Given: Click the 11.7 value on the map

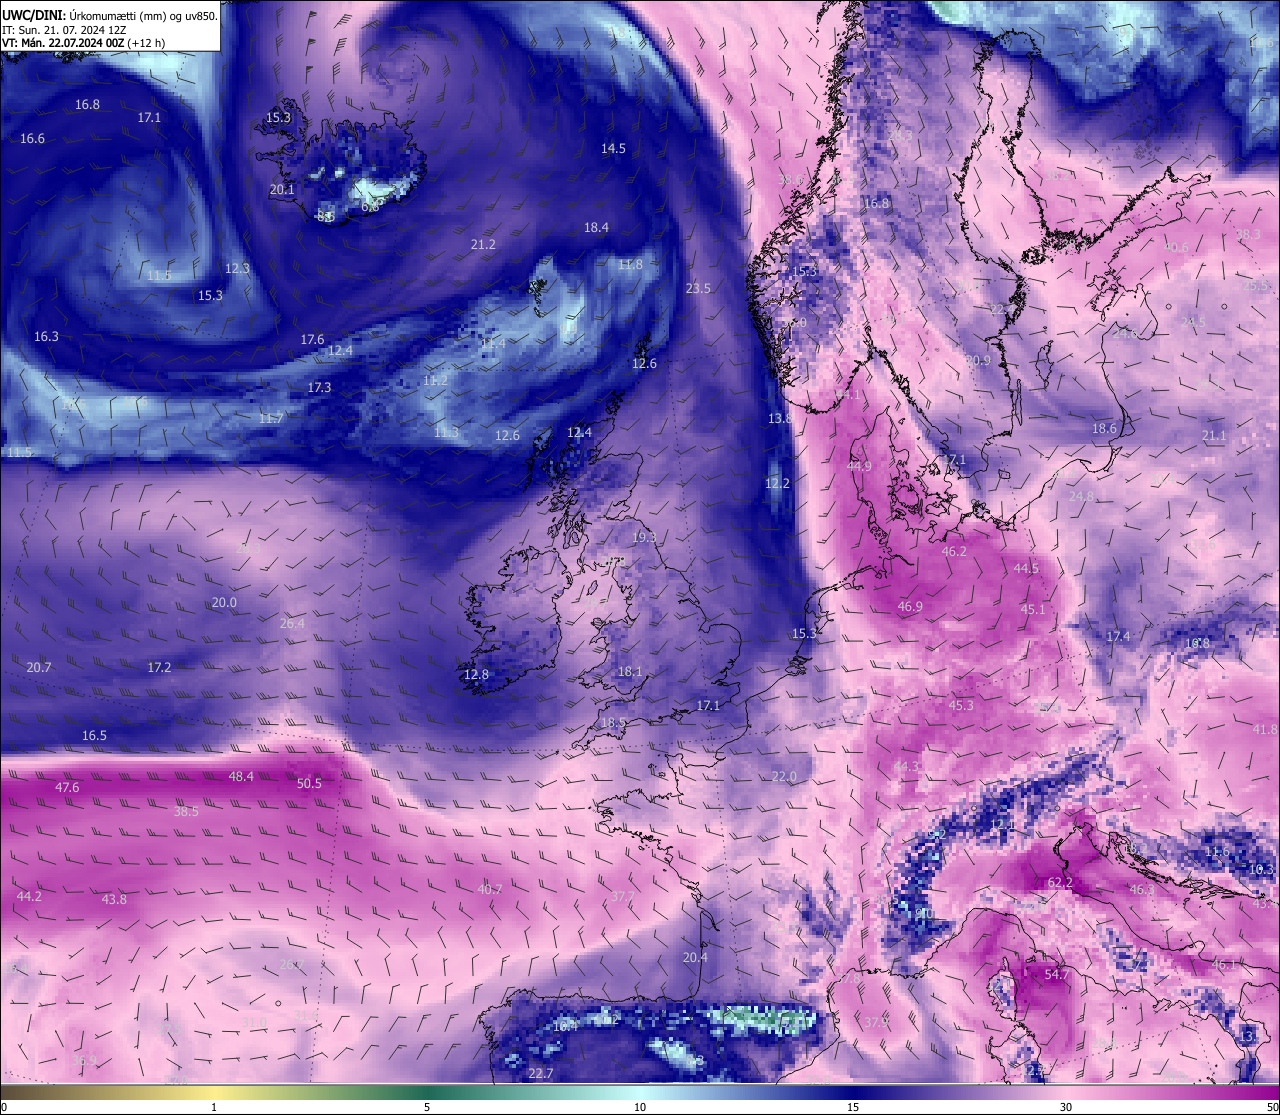Looking at the screenshot, I should click(271, 419).
